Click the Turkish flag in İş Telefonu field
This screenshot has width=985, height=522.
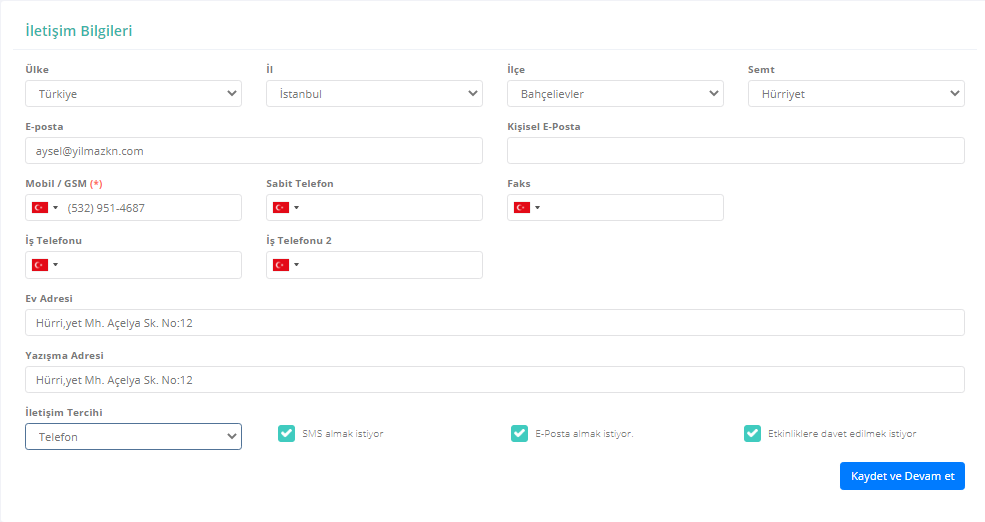(x=40, y=265)
